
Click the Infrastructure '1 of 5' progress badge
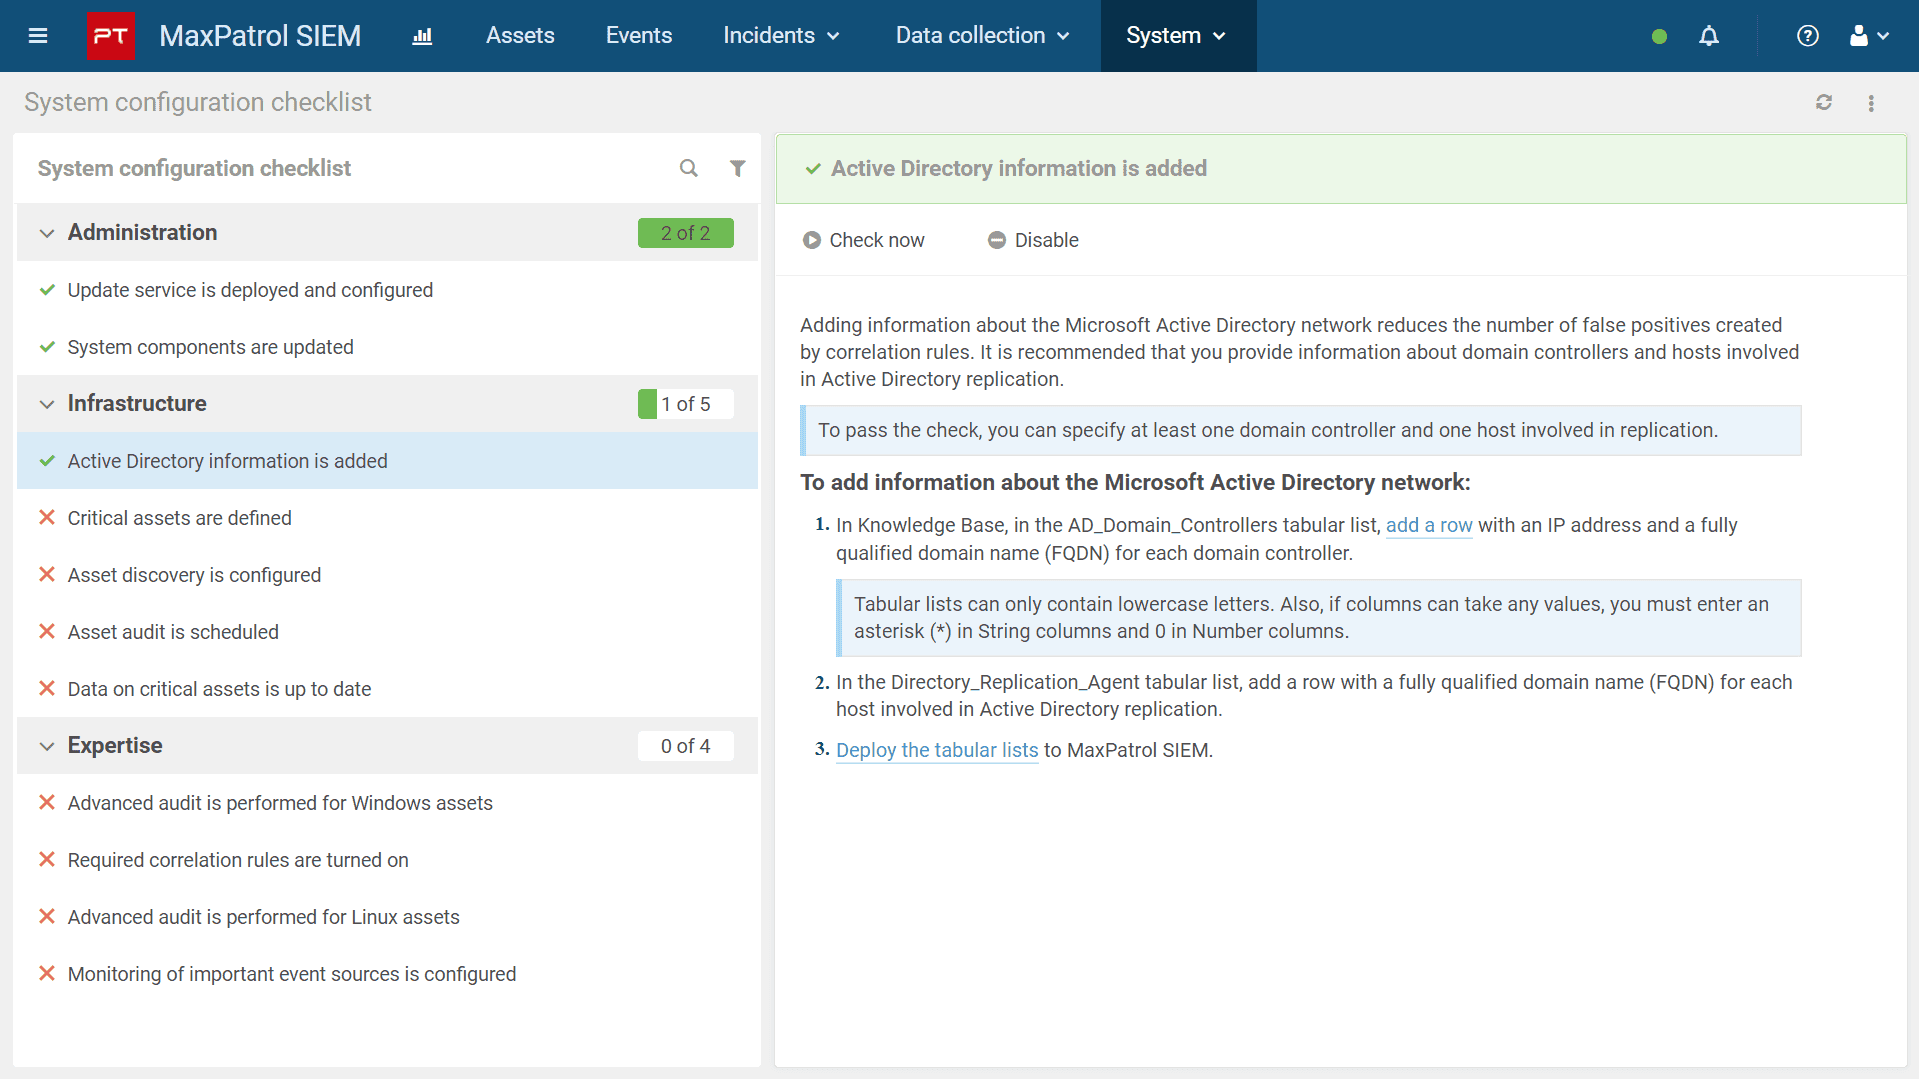click(686, 404)
